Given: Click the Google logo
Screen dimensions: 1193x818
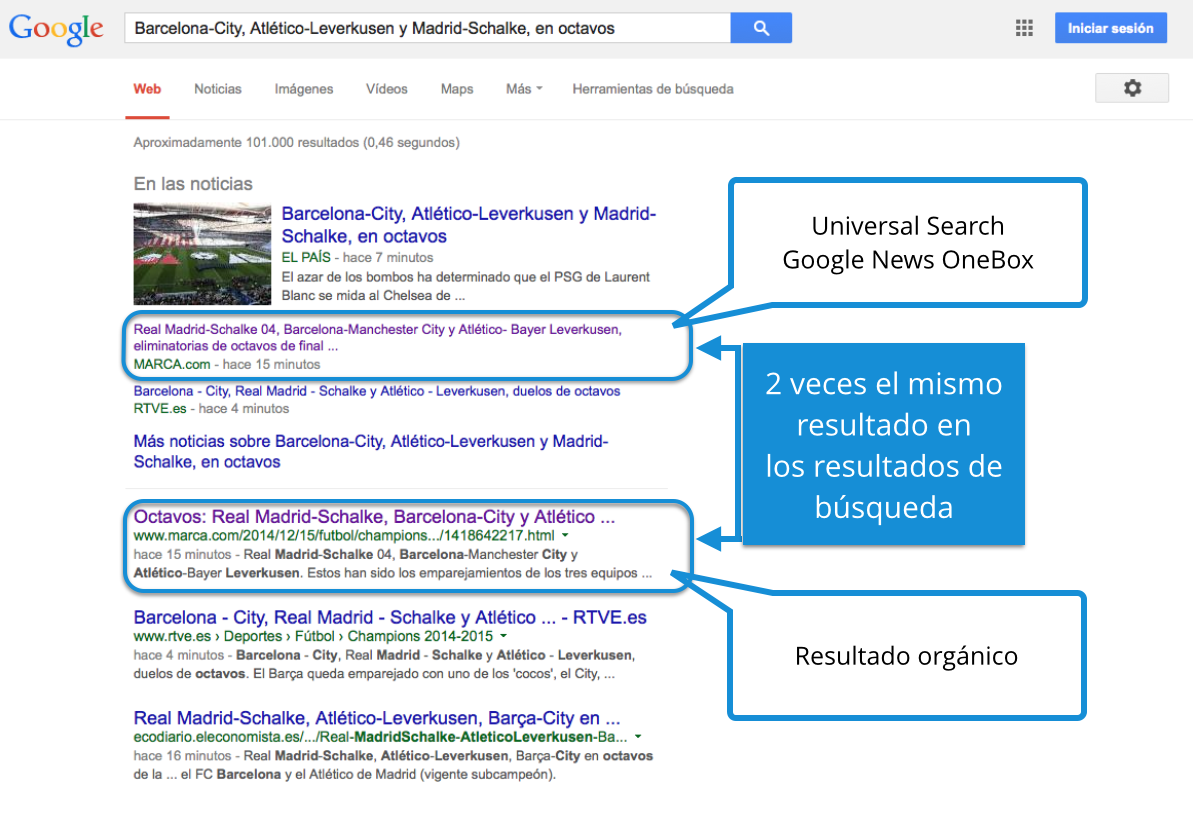Looking at the screenshot, I should click(56, 29).
